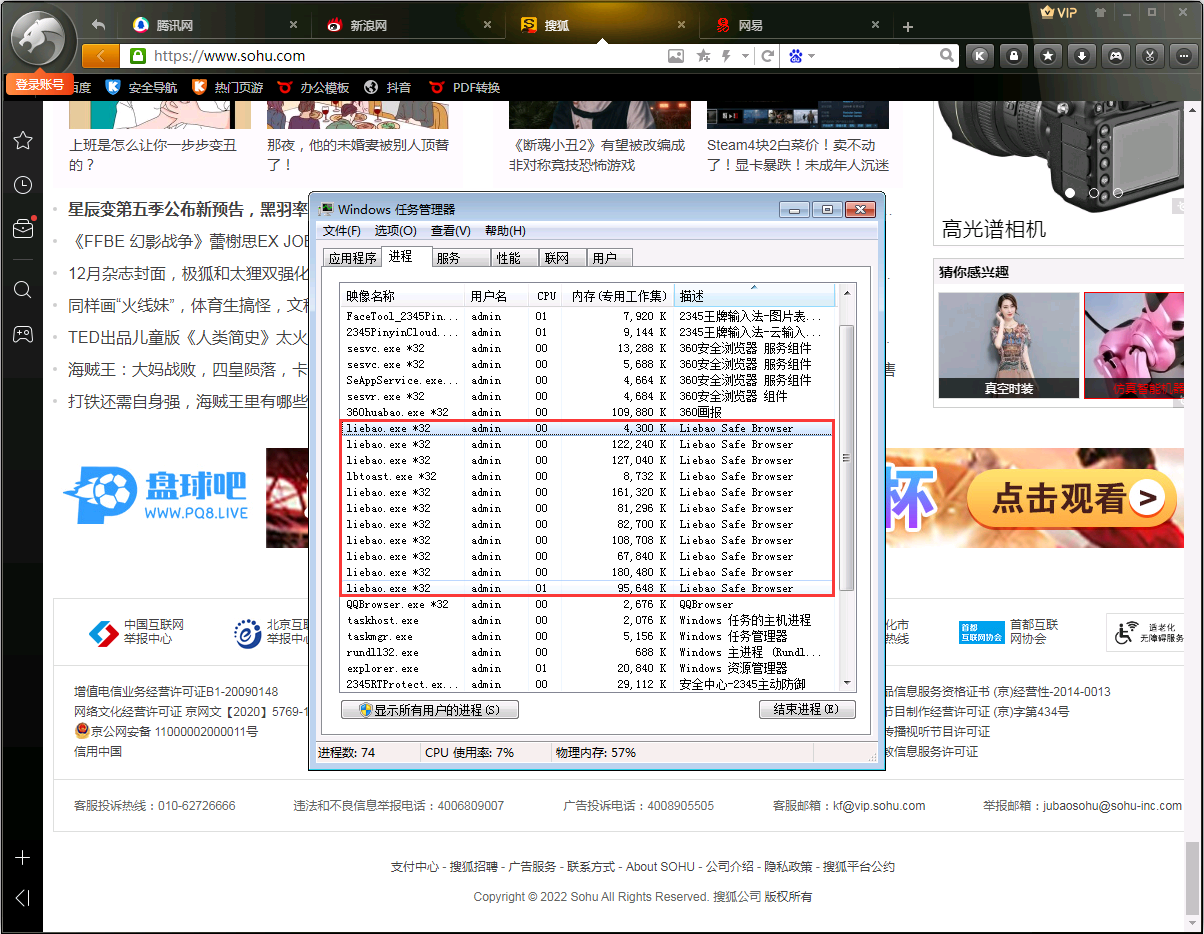Collapse sidebar with bottom arrow icon

pyautogui.click(x=22, y=898)
